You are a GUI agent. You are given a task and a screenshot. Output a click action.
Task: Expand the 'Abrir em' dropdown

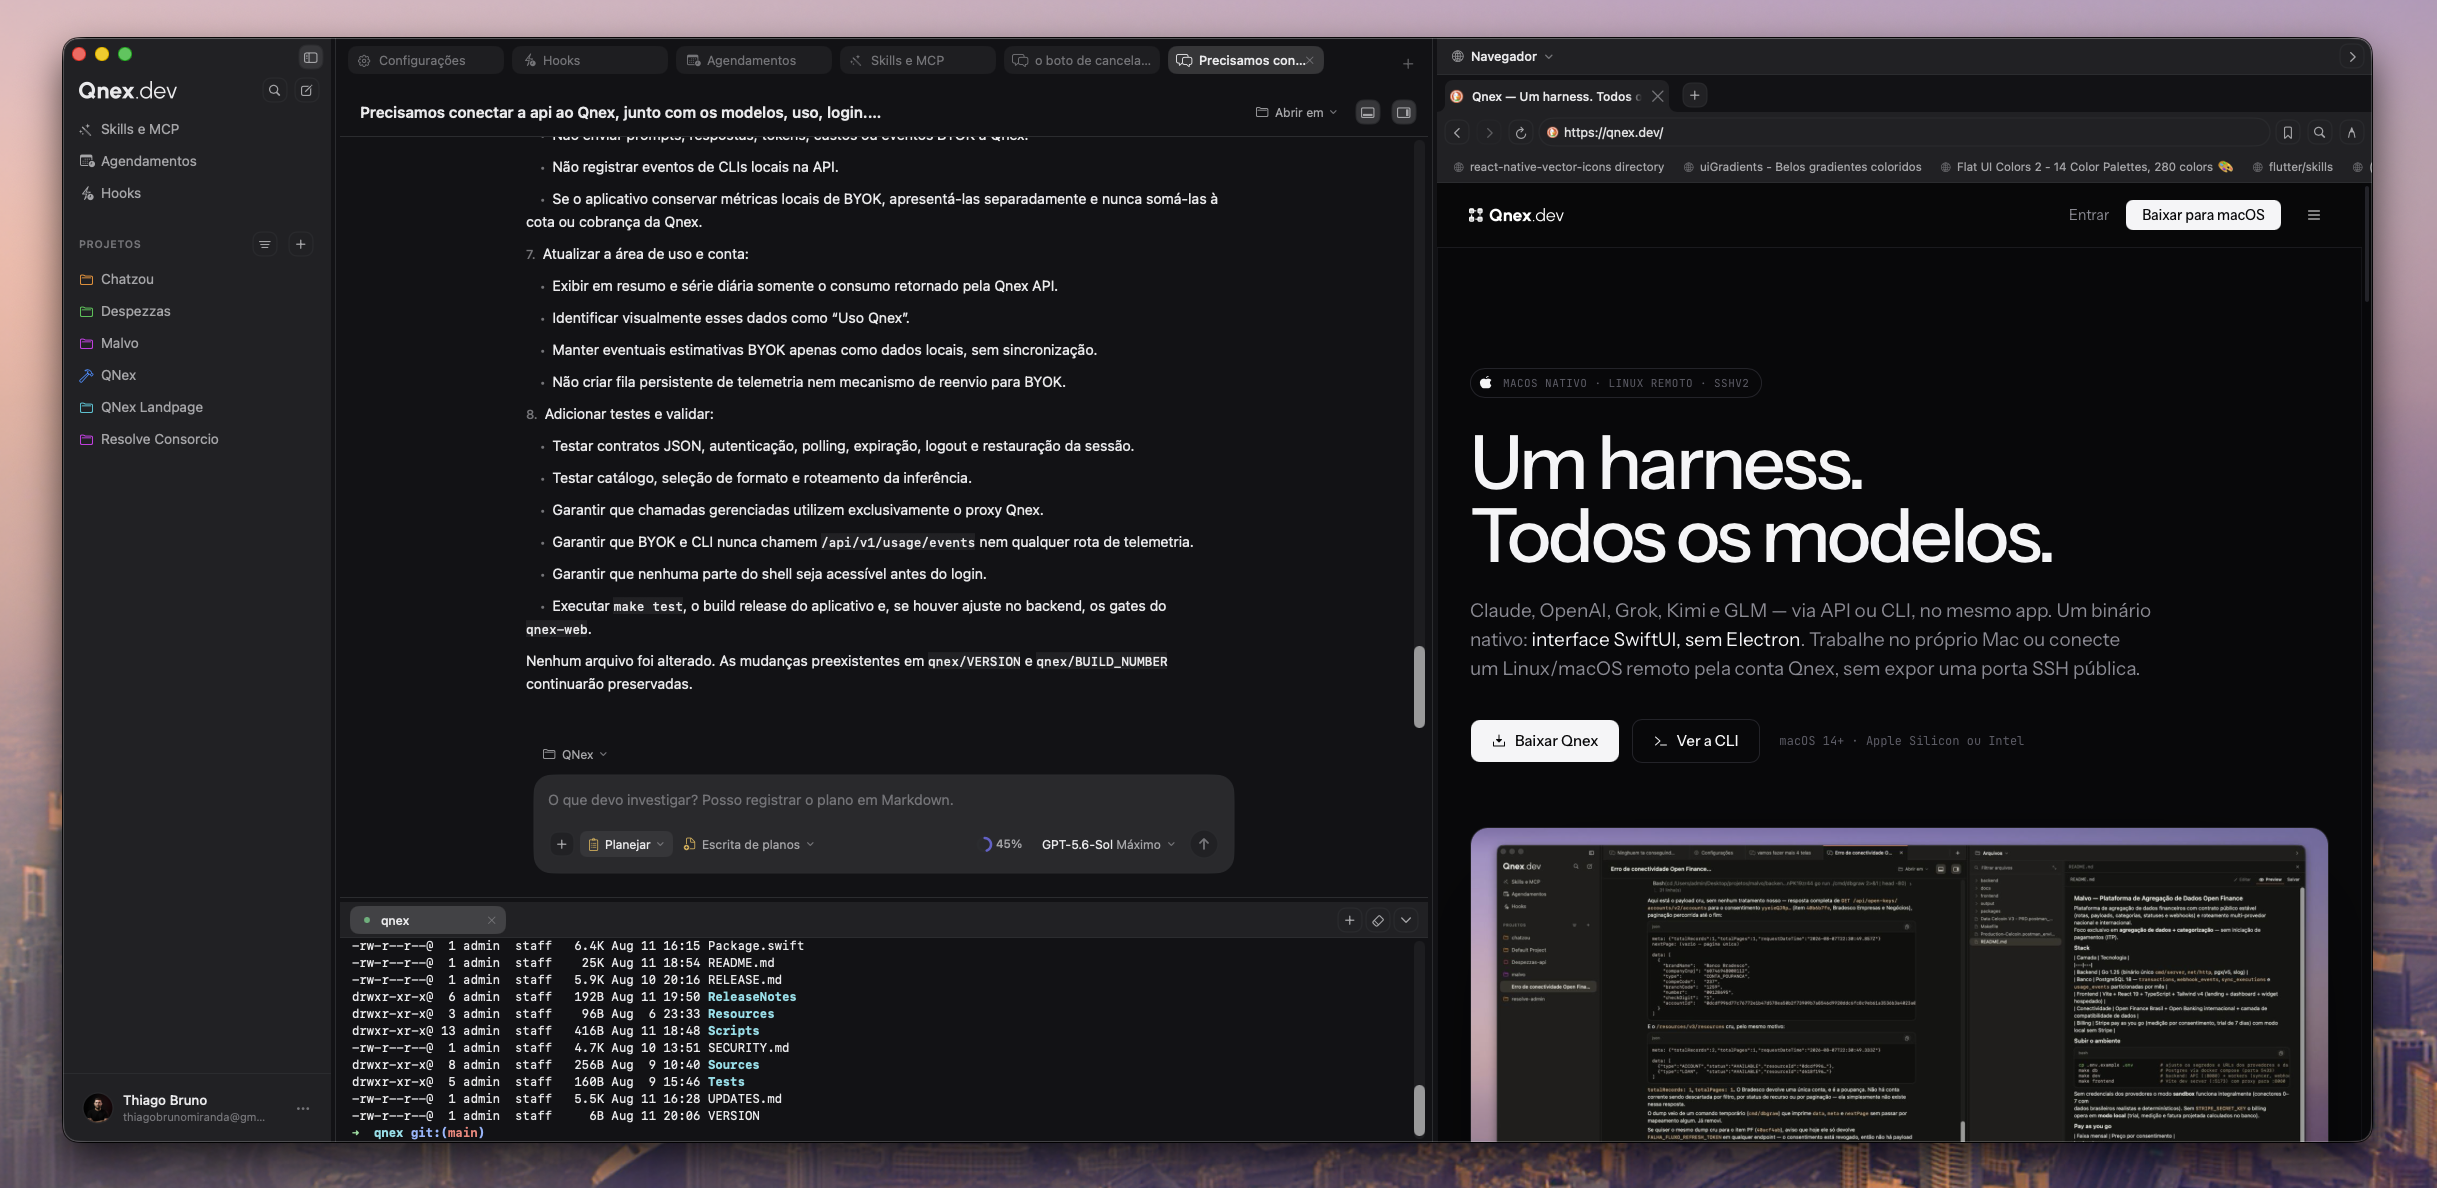pyautogui.click(x=1296, y=112)
